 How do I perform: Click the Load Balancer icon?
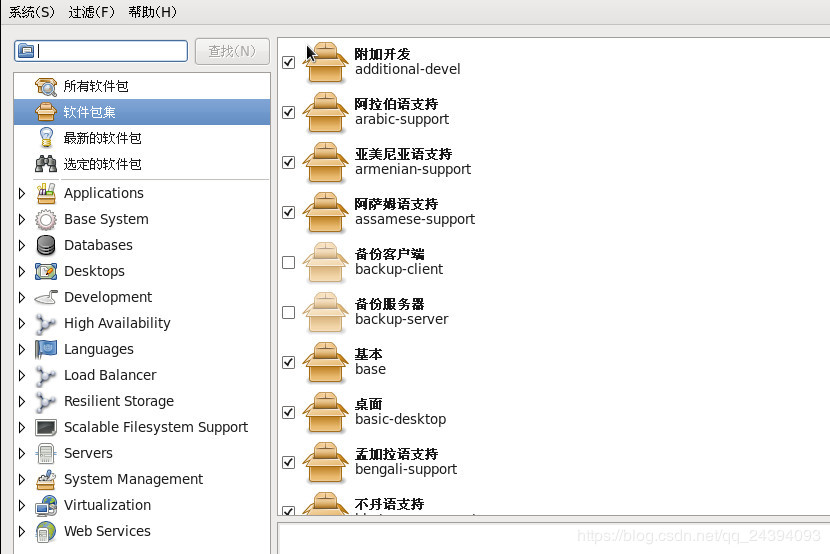coord(46,375)
